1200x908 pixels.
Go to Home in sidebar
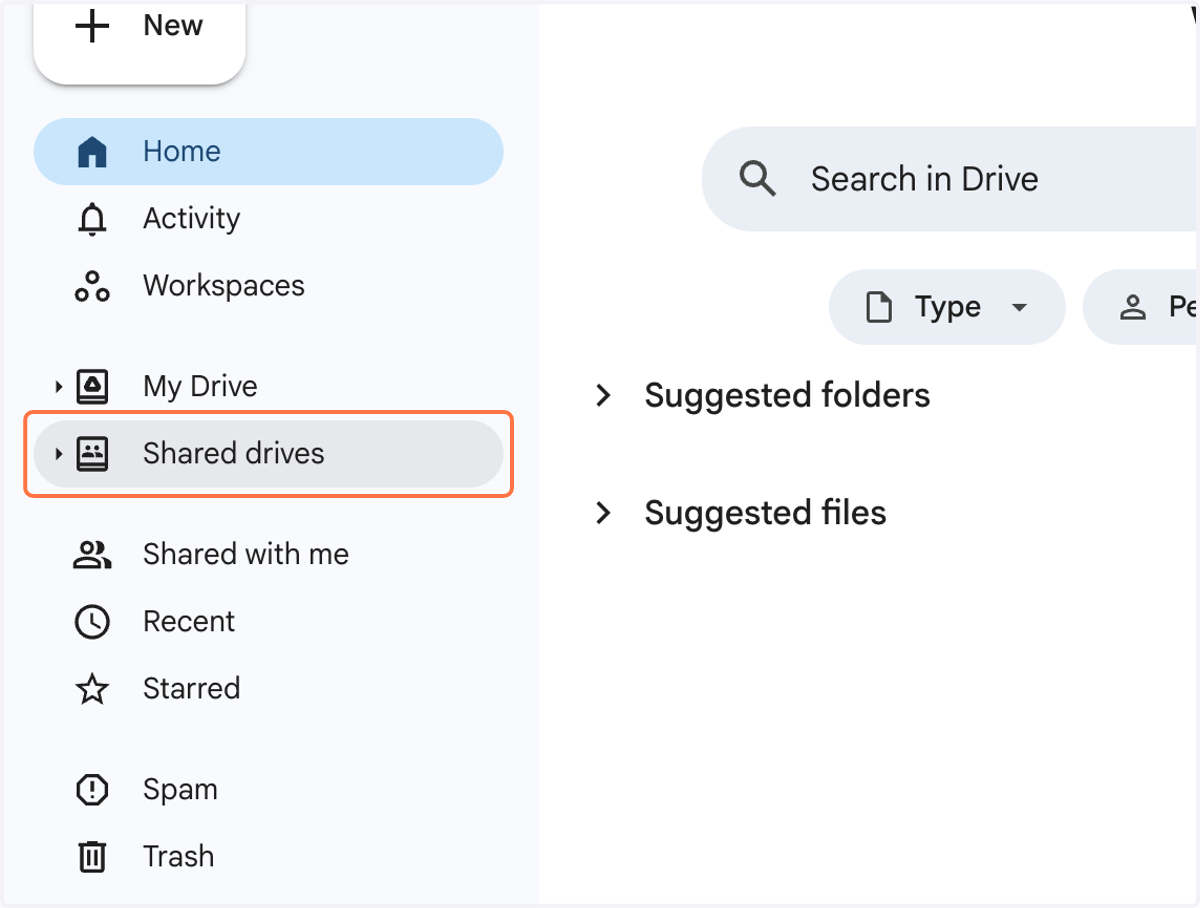268,152
